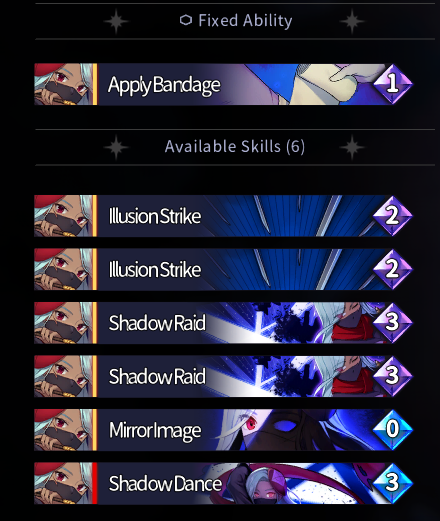The image size is (440, 521).
Task: Click cost 3 gem on second Shadow Raid
Action: (393, 376)
